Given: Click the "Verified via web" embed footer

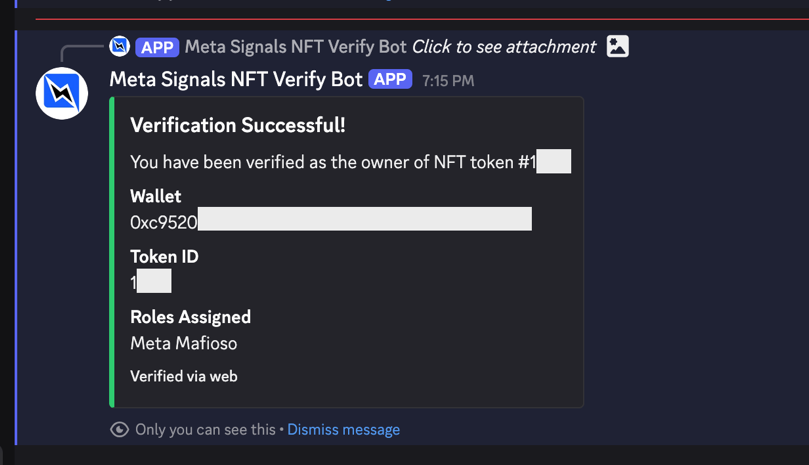Looking at the screenshot, I should (x=184, y=377).
